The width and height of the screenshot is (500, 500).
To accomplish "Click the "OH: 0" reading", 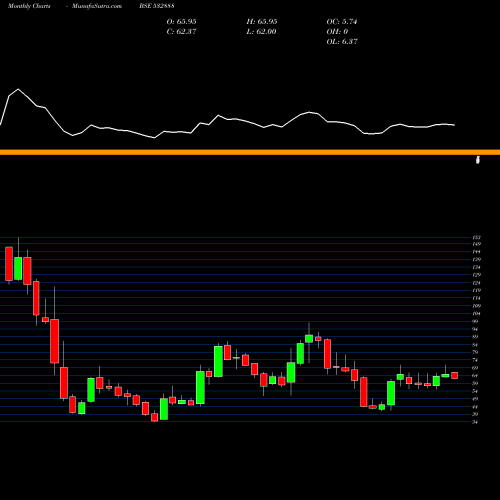I will coord(337,31).
